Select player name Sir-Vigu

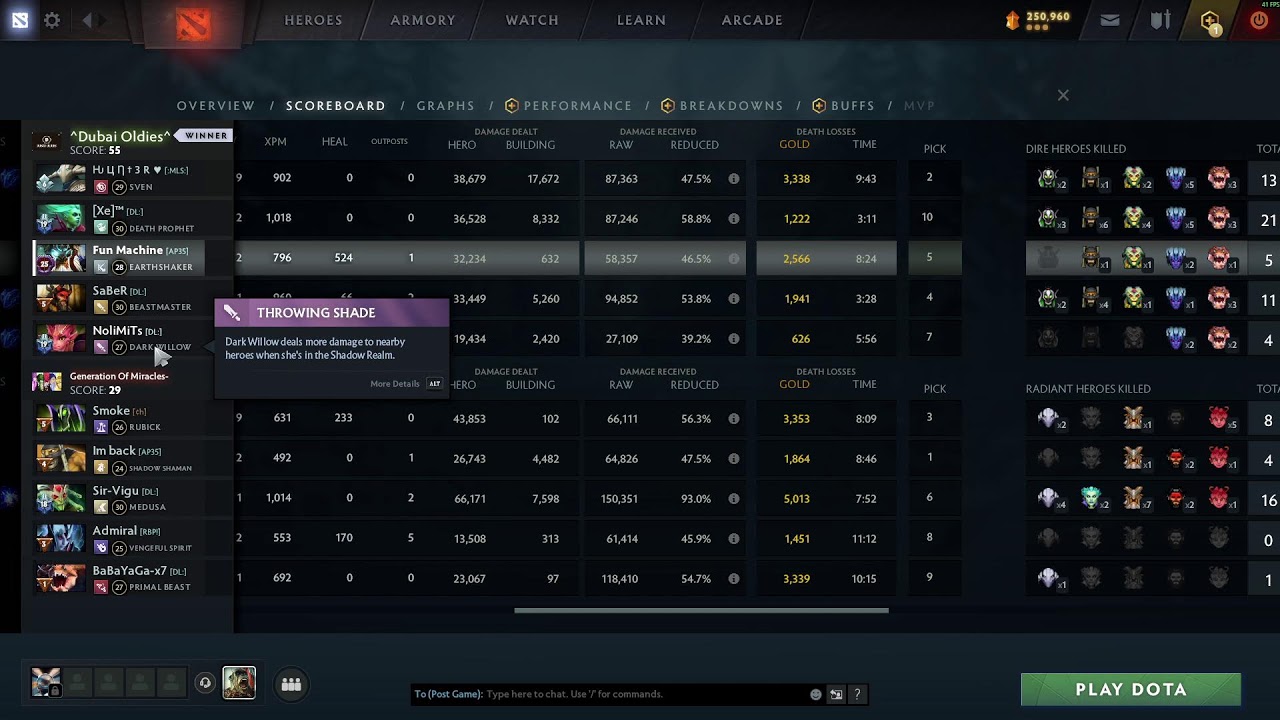(x=116, y=490)
